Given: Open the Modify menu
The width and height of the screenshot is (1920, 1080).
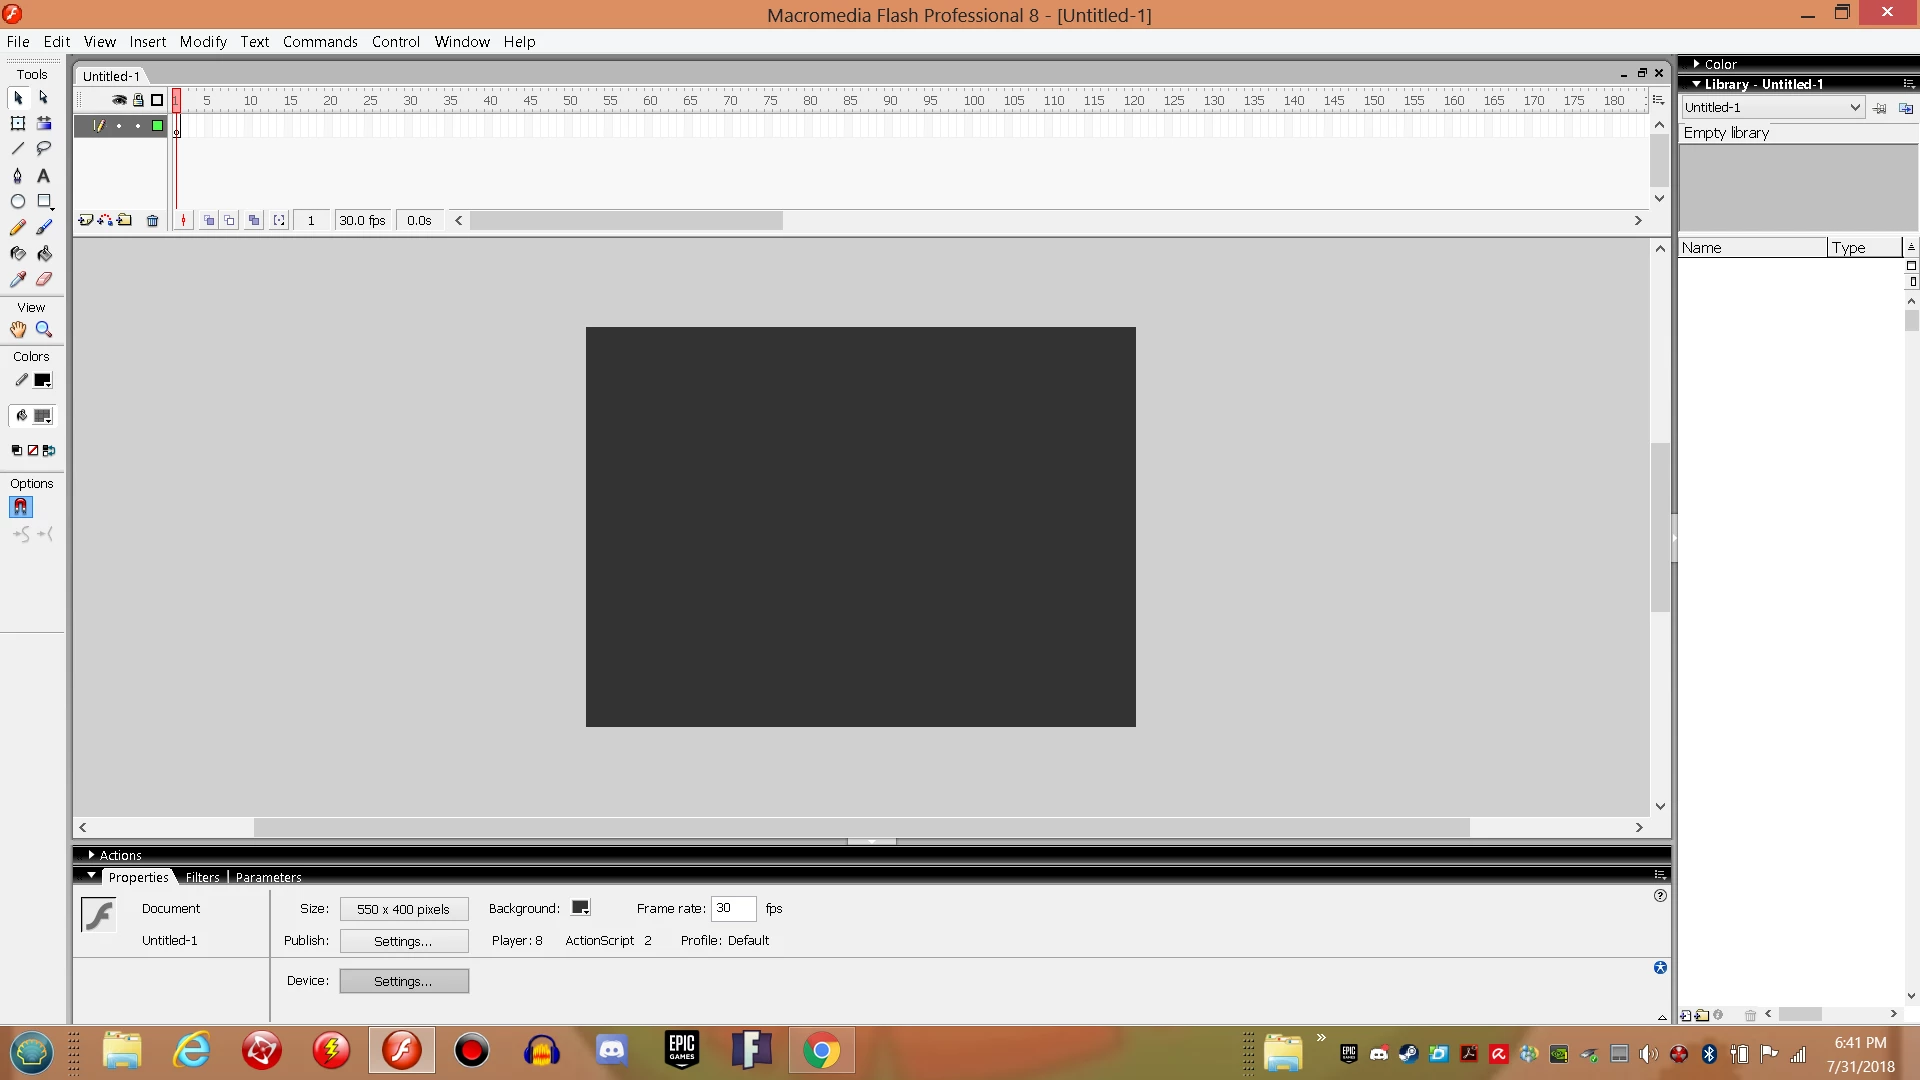Looking at the screenshot, I should (x=203, y=42).
